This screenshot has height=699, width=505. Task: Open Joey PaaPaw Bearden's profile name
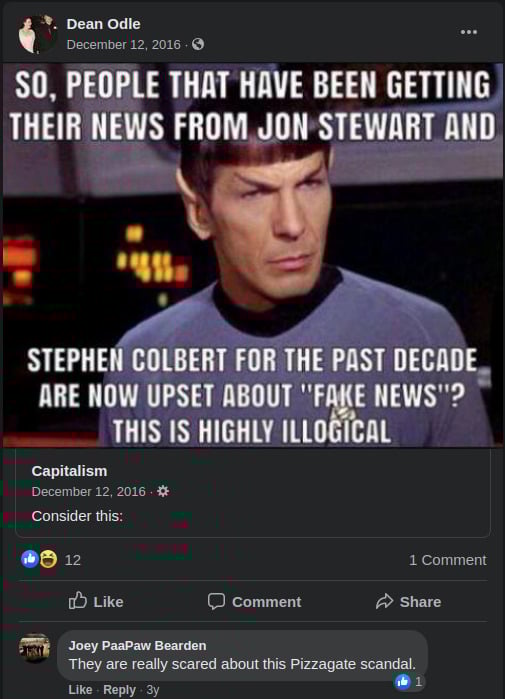pyautogui.click(x=137, y=646)
